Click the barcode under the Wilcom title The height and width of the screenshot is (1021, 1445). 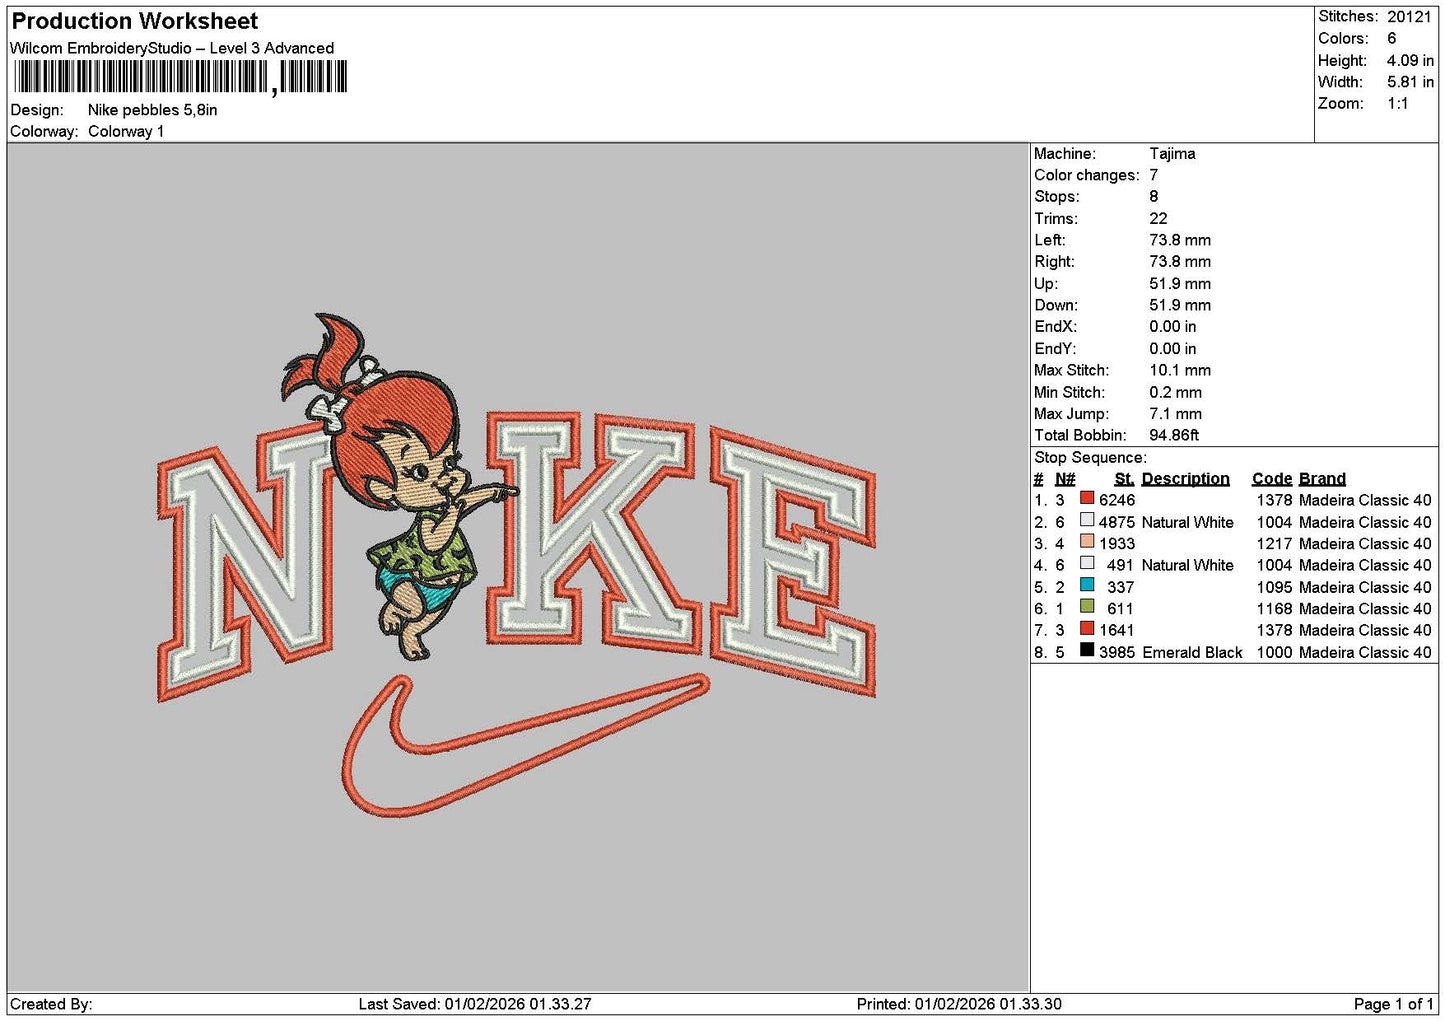tap(180, 77)
